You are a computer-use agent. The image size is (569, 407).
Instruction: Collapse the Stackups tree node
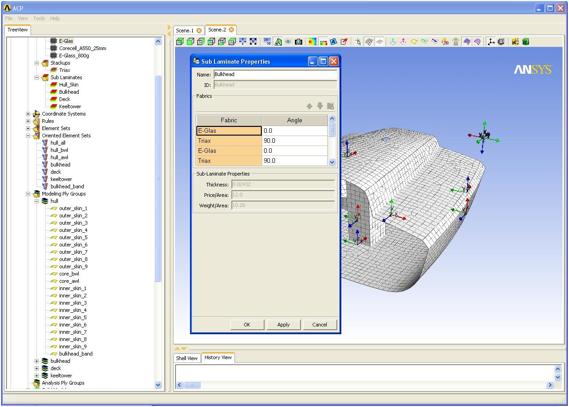tap(37, 63)
